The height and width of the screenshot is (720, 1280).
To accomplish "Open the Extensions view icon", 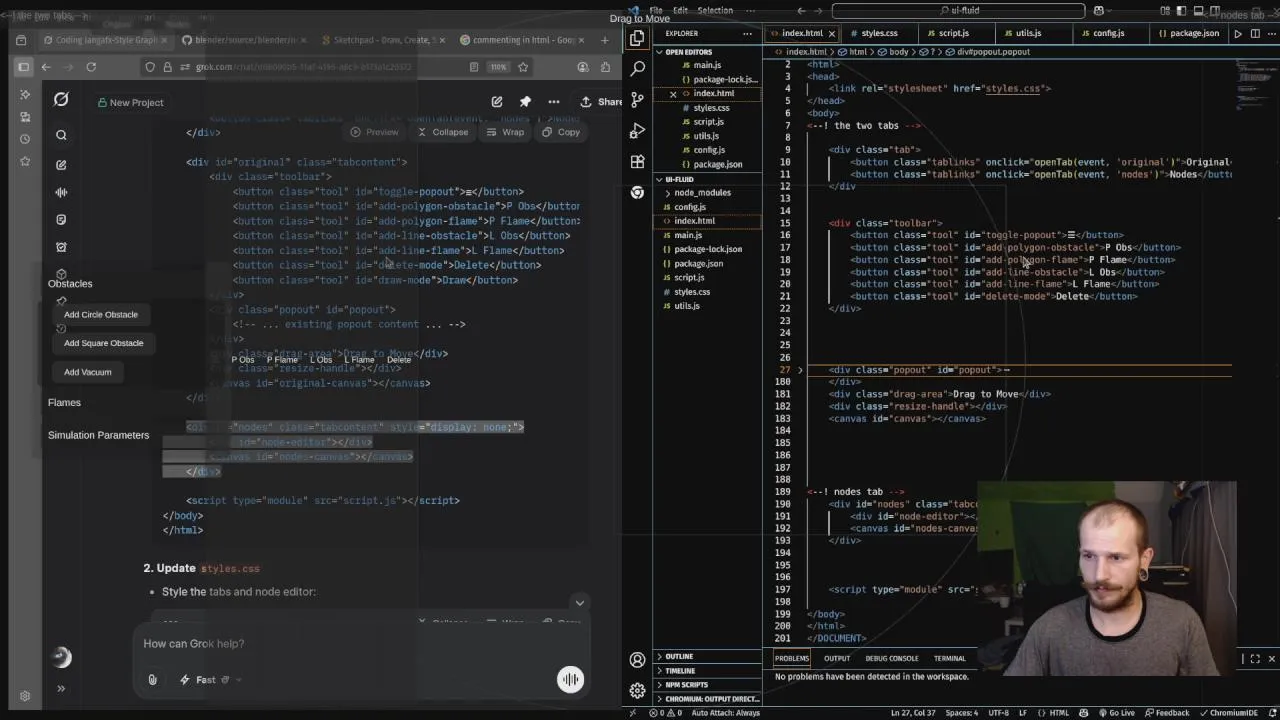I will [x=637, y=162].
